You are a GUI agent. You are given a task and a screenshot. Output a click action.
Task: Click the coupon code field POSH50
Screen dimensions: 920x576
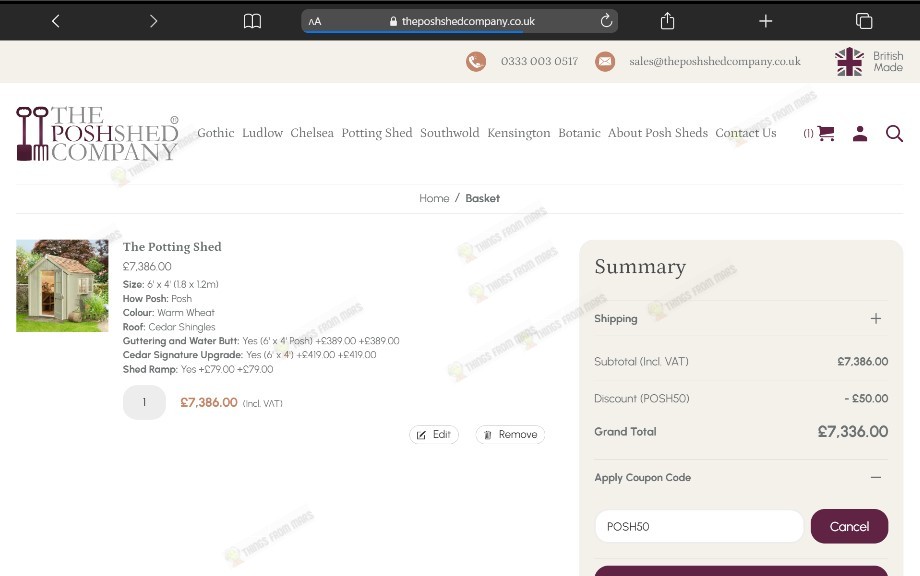699,527
